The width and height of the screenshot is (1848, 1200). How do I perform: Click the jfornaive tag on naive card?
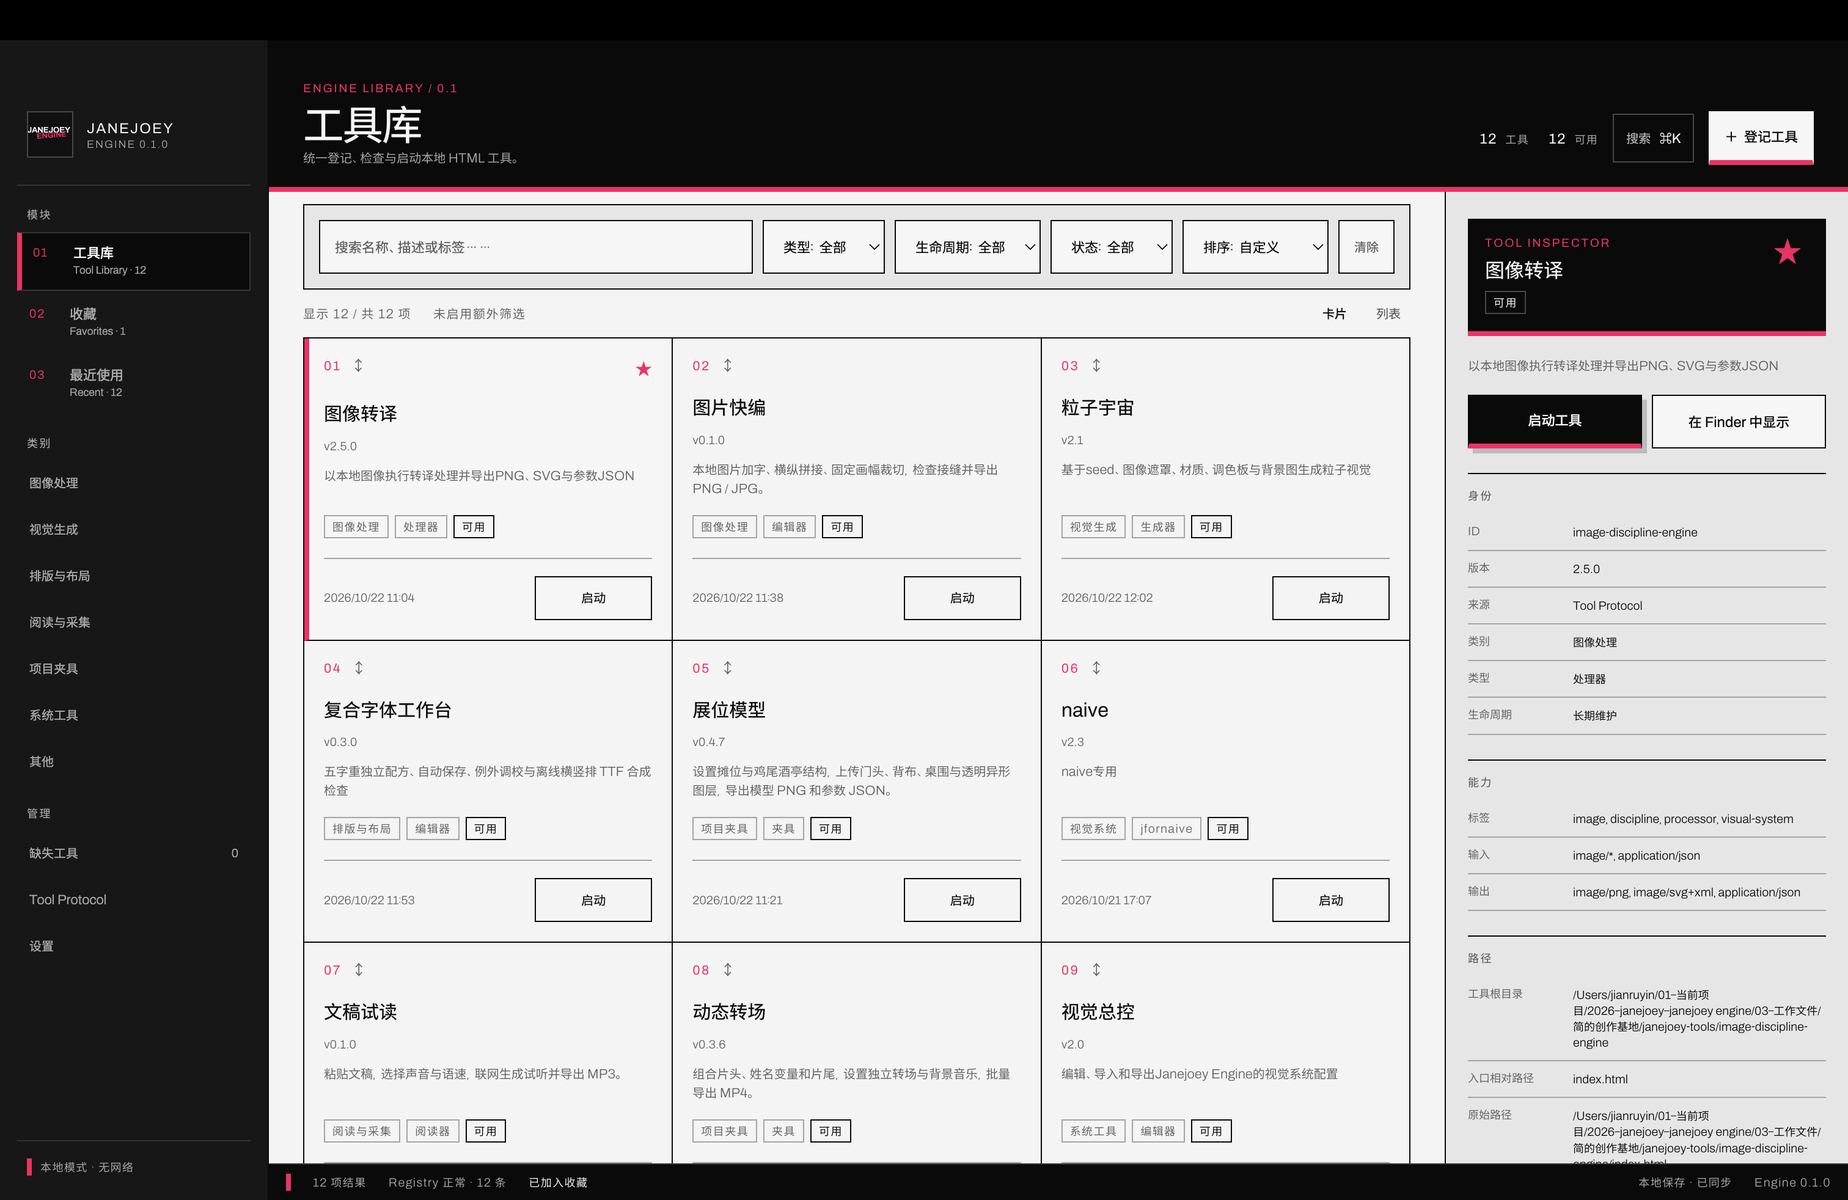click(1166, 829)
